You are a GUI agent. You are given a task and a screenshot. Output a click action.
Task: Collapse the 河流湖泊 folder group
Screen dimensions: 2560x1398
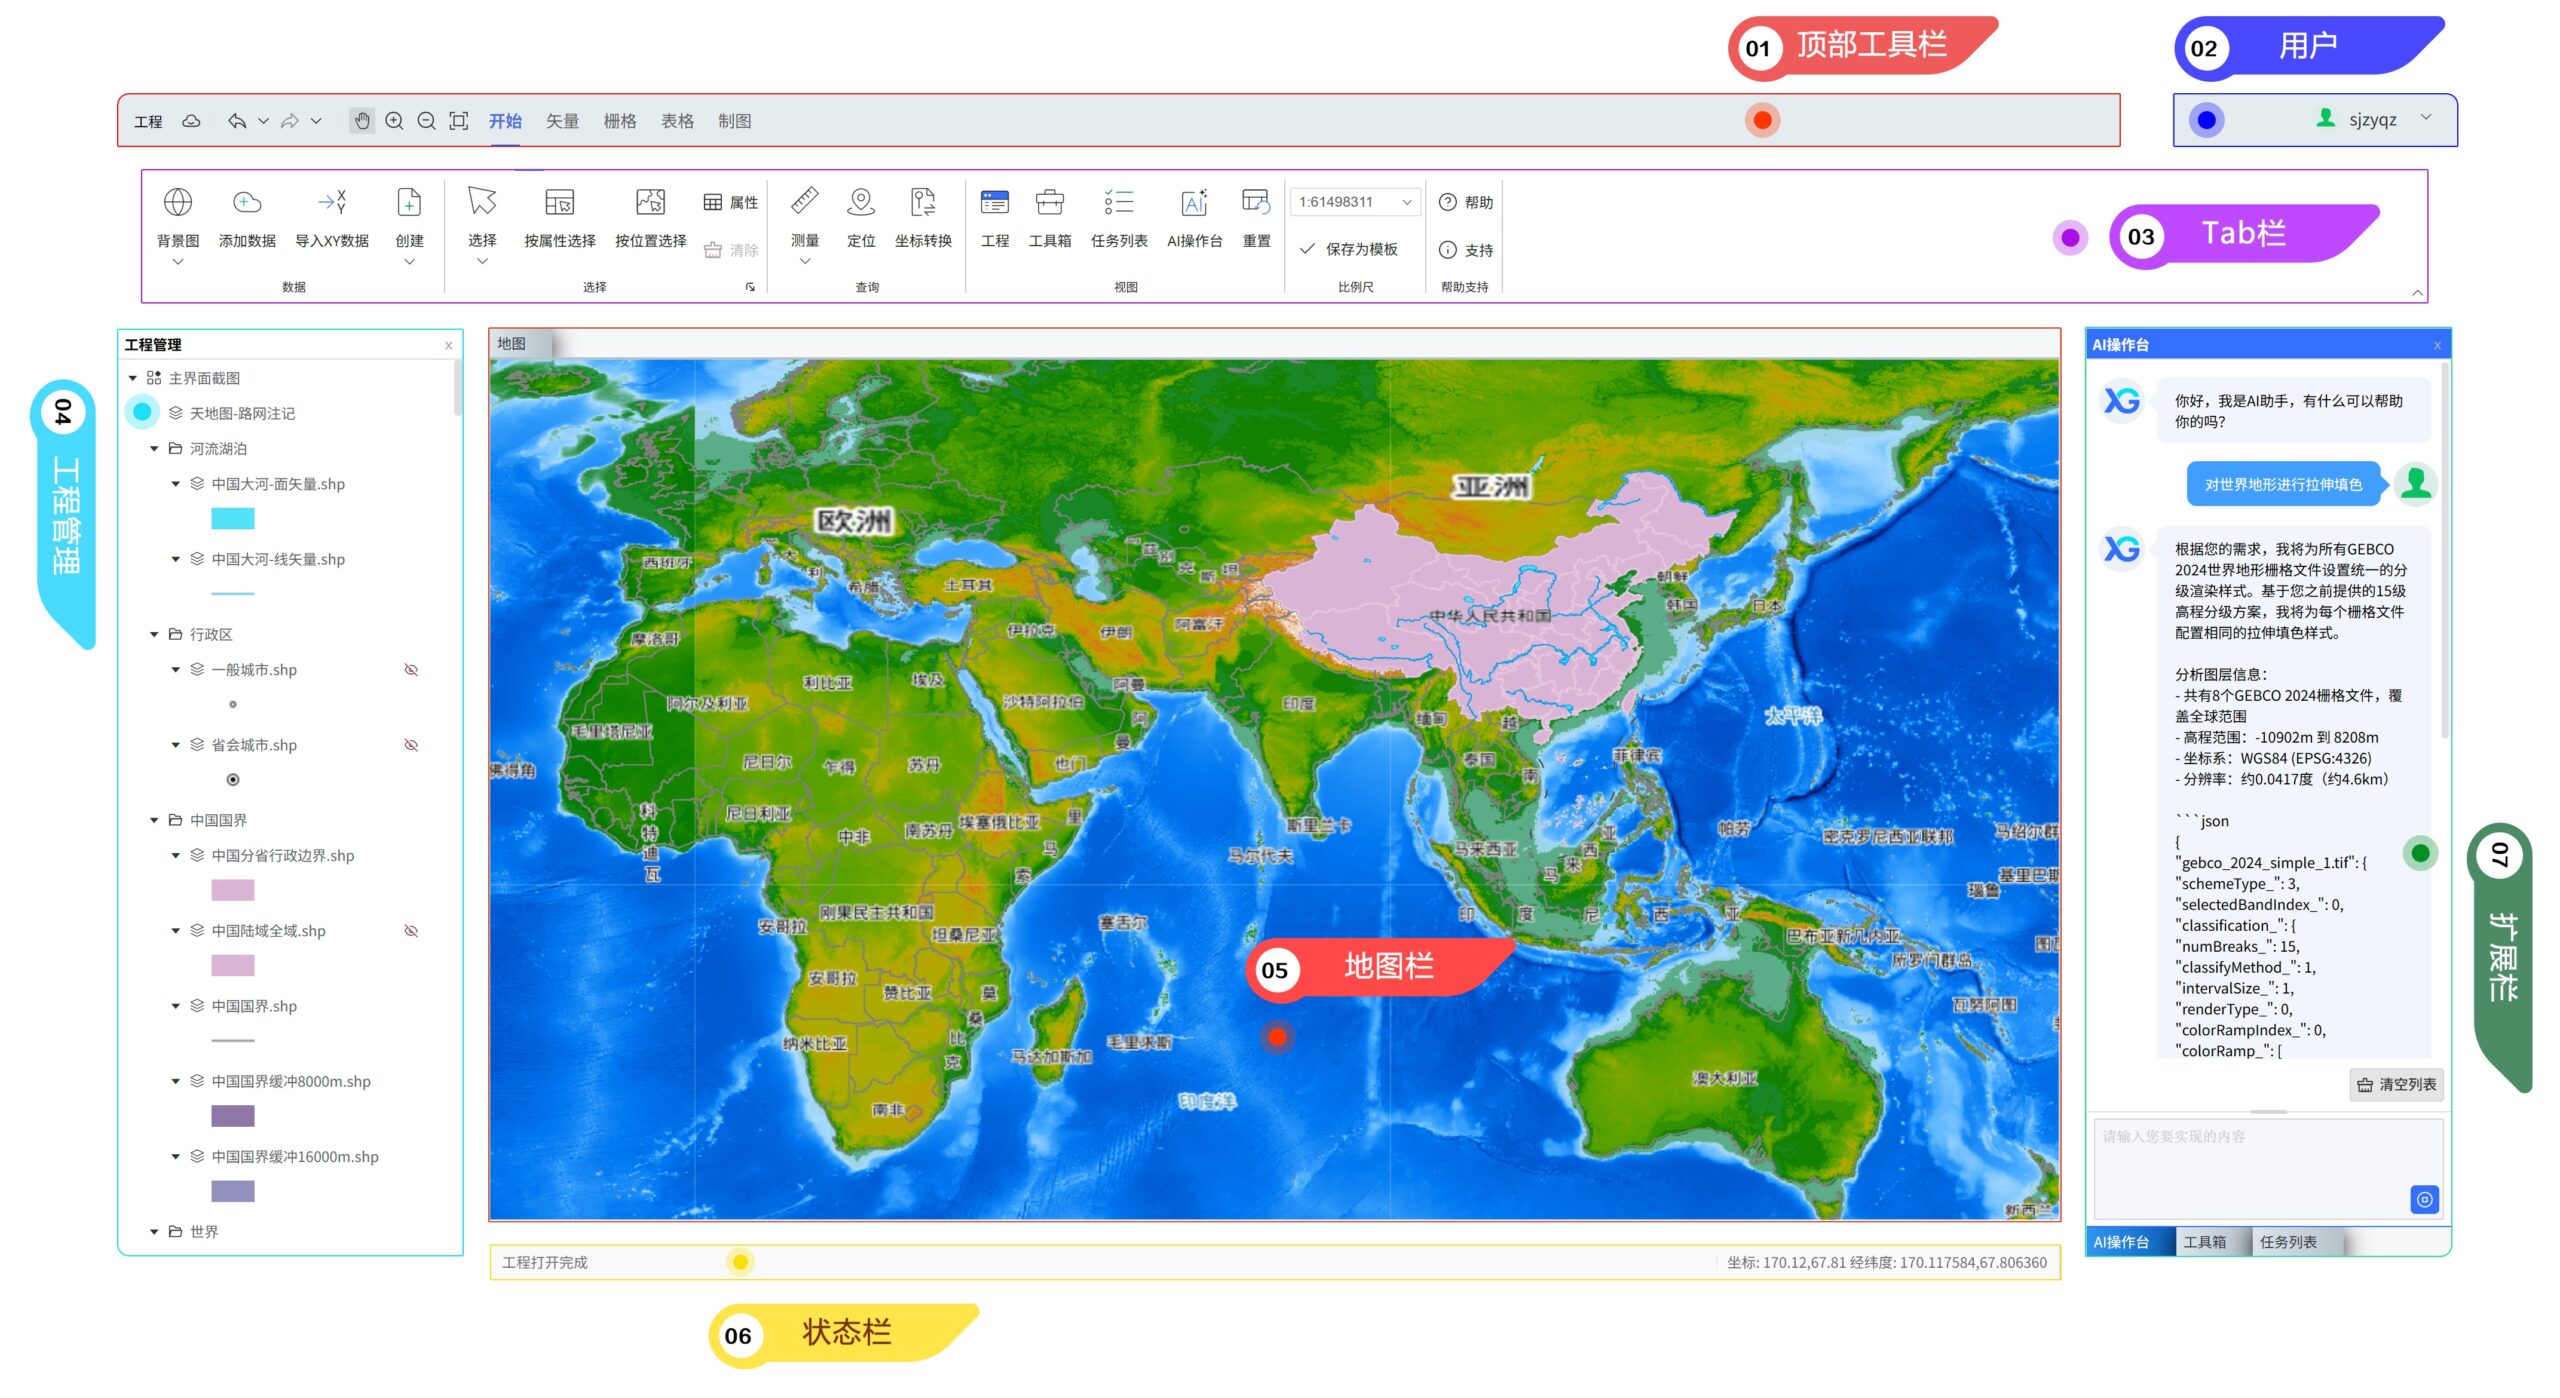click(154, 449)
